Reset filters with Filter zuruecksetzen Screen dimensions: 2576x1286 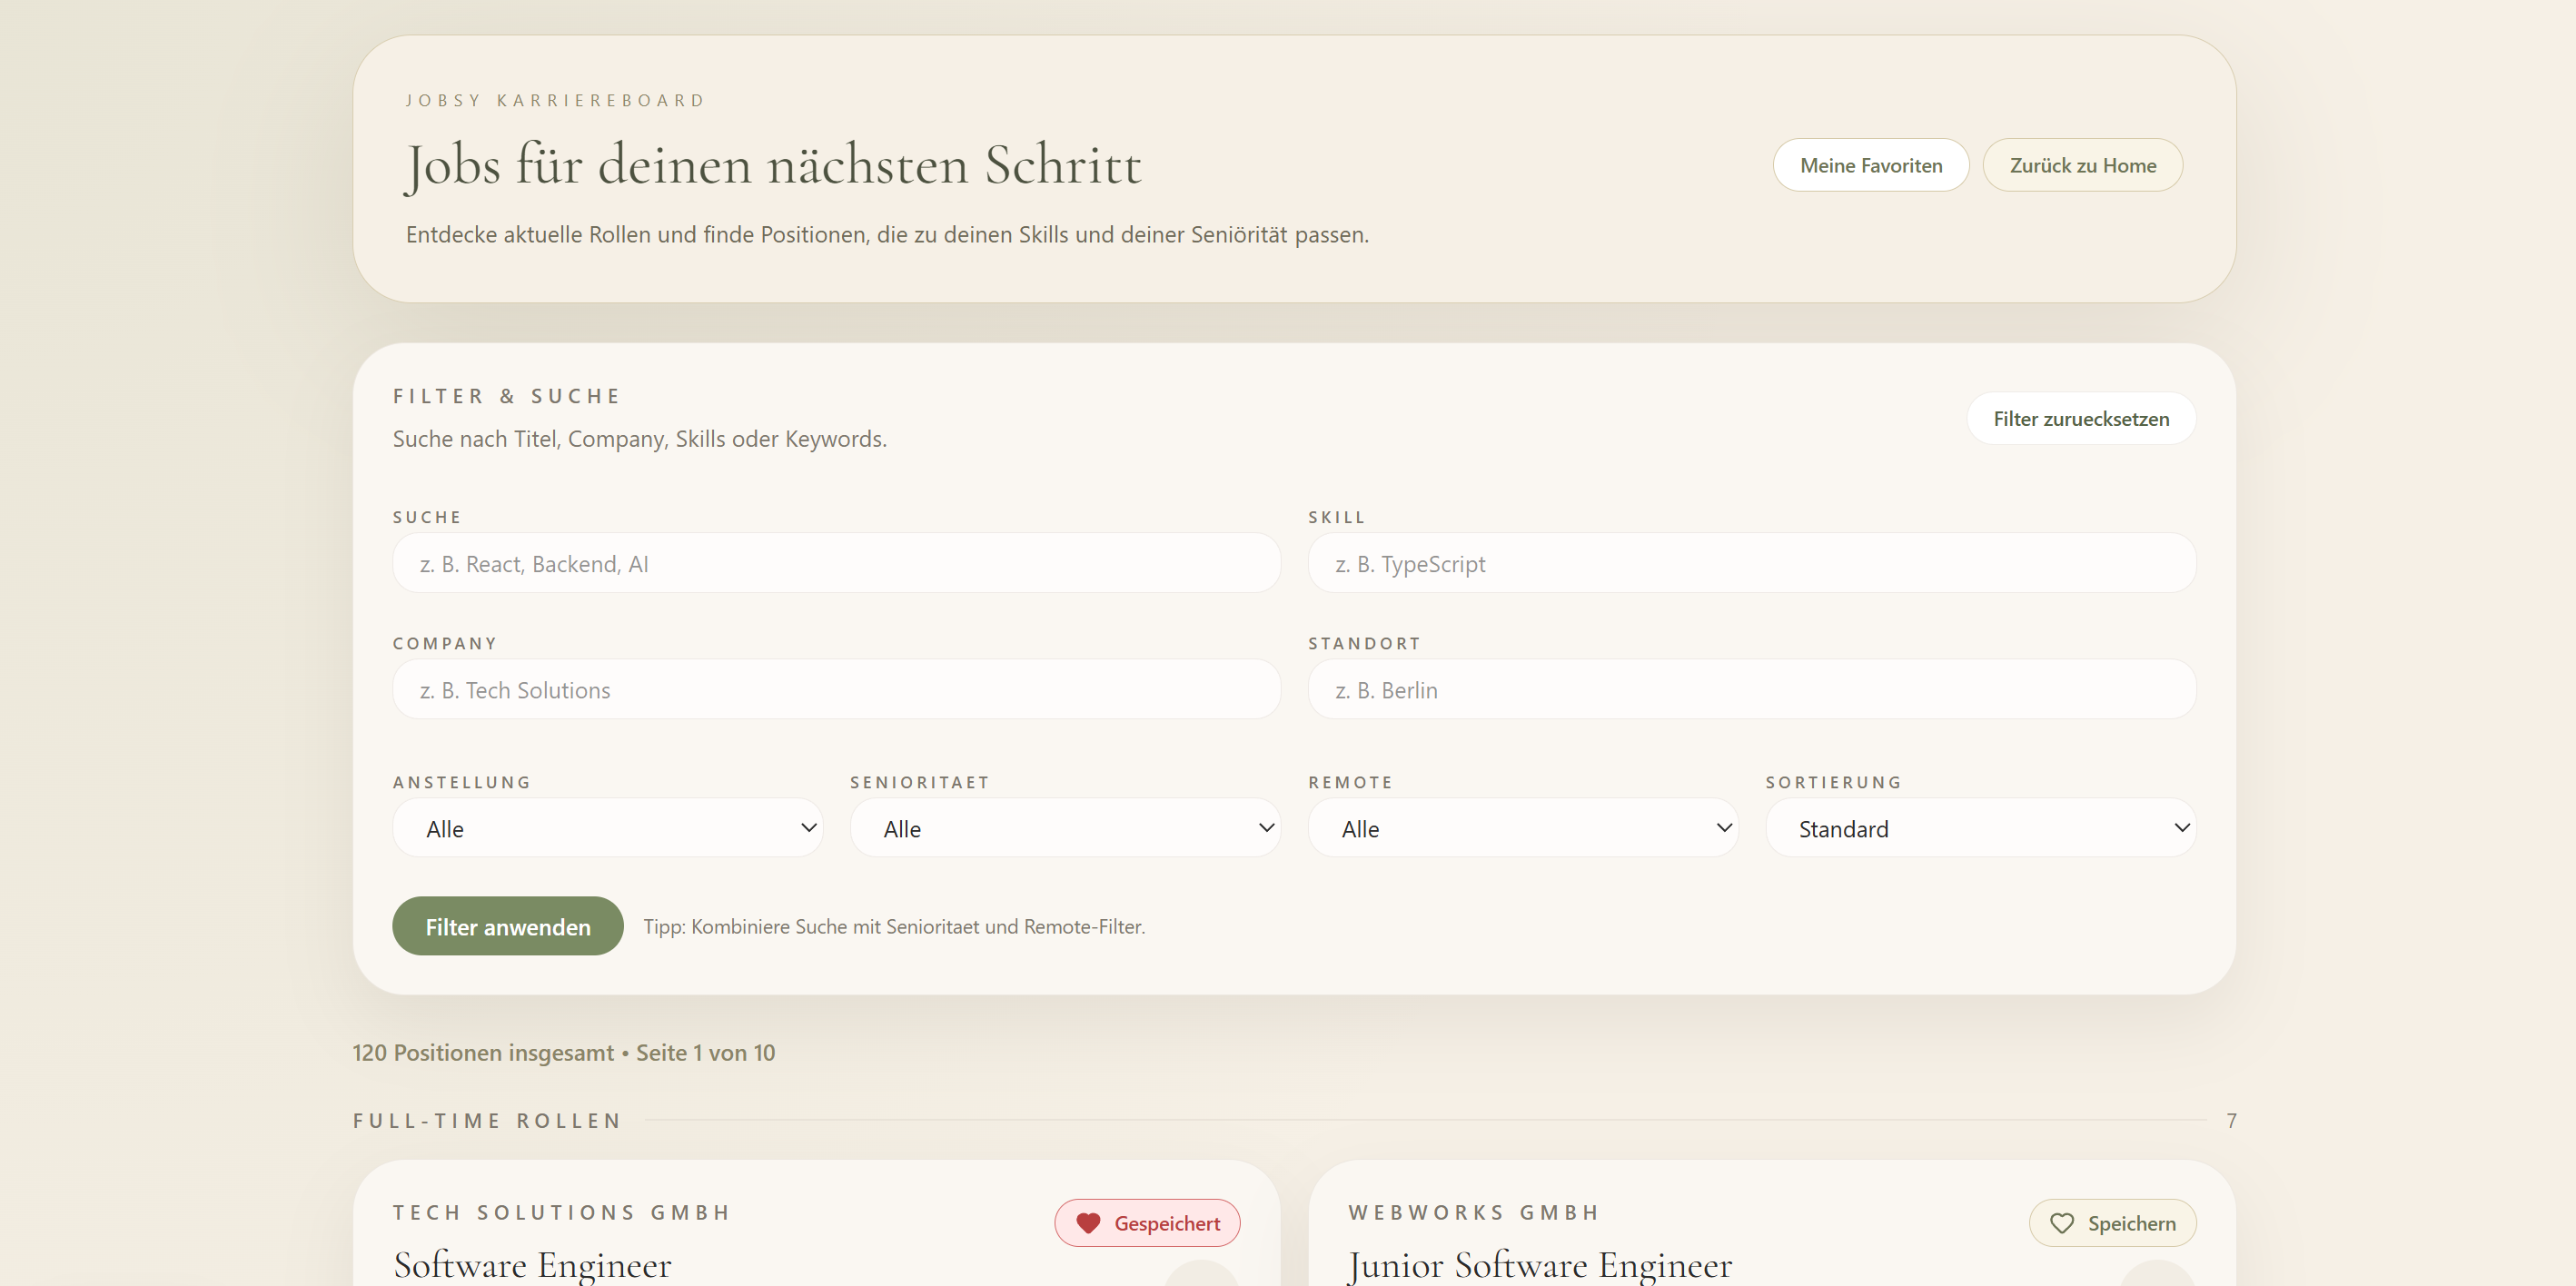2081,419
